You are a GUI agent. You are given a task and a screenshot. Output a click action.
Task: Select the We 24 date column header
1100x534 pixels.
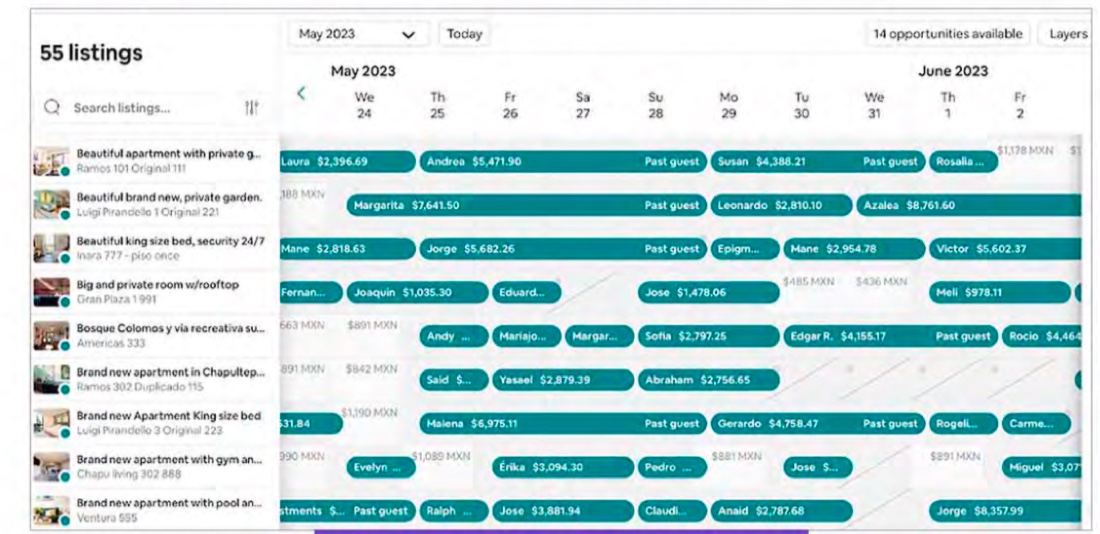coord(364,105)
